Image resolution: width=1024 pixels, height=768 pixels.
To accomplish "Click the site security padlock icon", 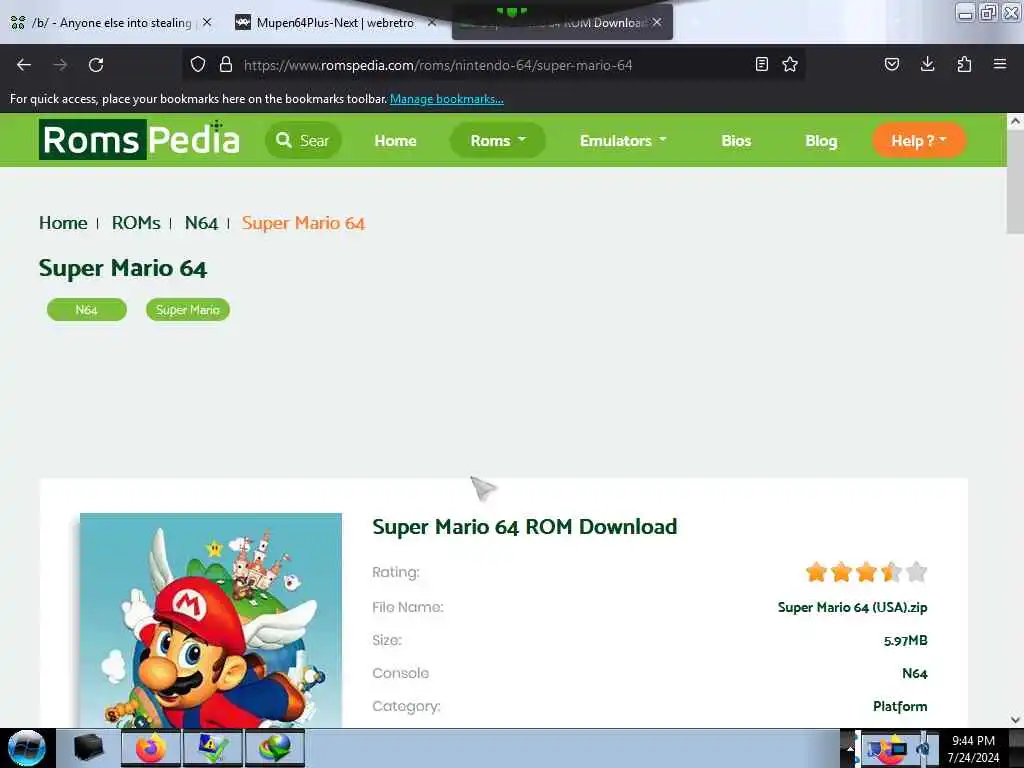I will tap(226, 64).
